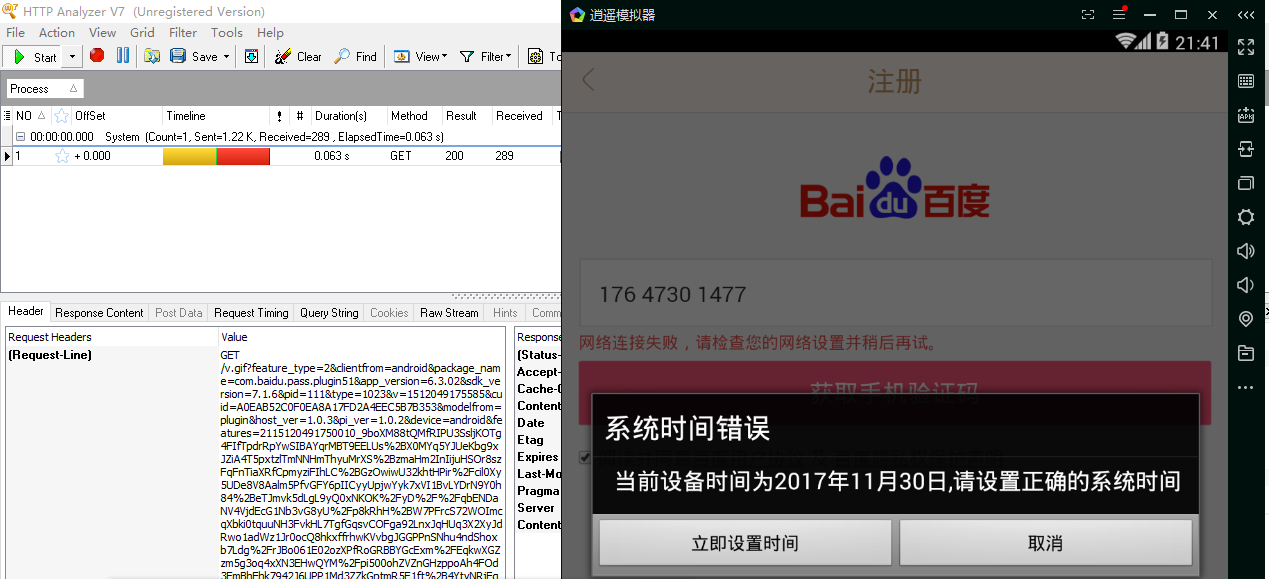Click the open folder icon in toolbar
The image size is (1269, 579).
point(152,56)
